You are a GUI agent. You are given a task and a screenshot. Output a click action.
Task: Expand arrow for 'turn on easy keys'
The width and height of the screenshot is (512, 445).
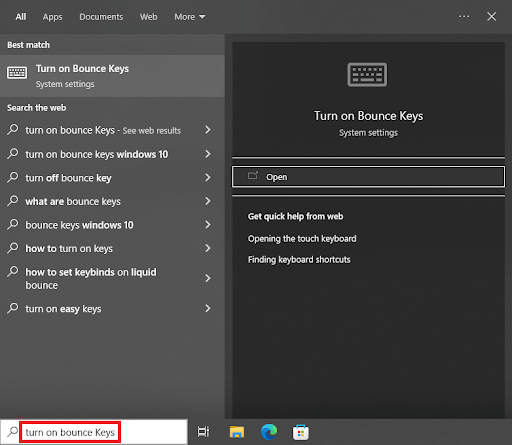[x=208, y=308]
